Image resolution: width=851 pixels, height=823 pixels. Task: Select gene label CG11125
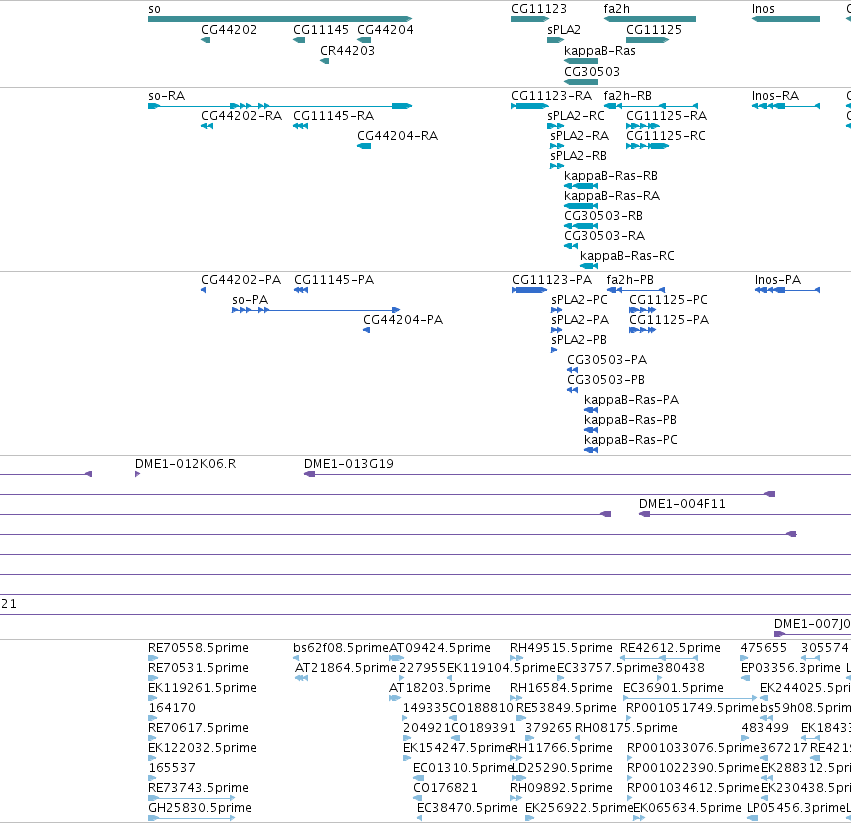654,30
